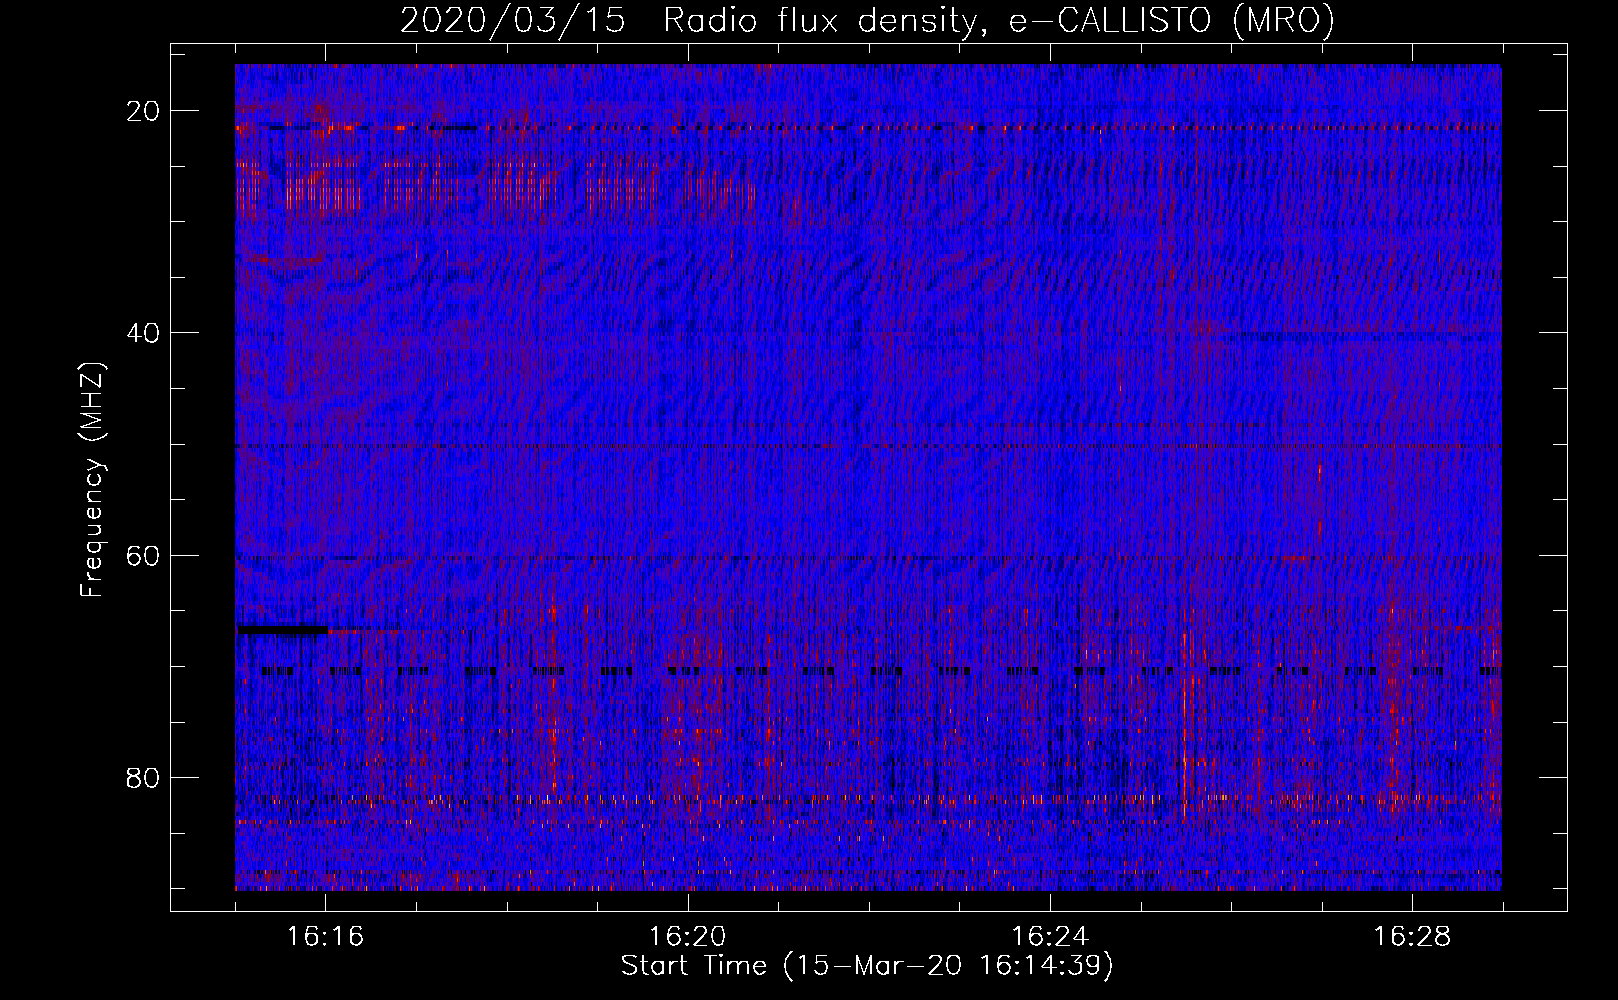Click the 16:28 time axis label
This screenshot has height=1000, width=1618.
1412,938
